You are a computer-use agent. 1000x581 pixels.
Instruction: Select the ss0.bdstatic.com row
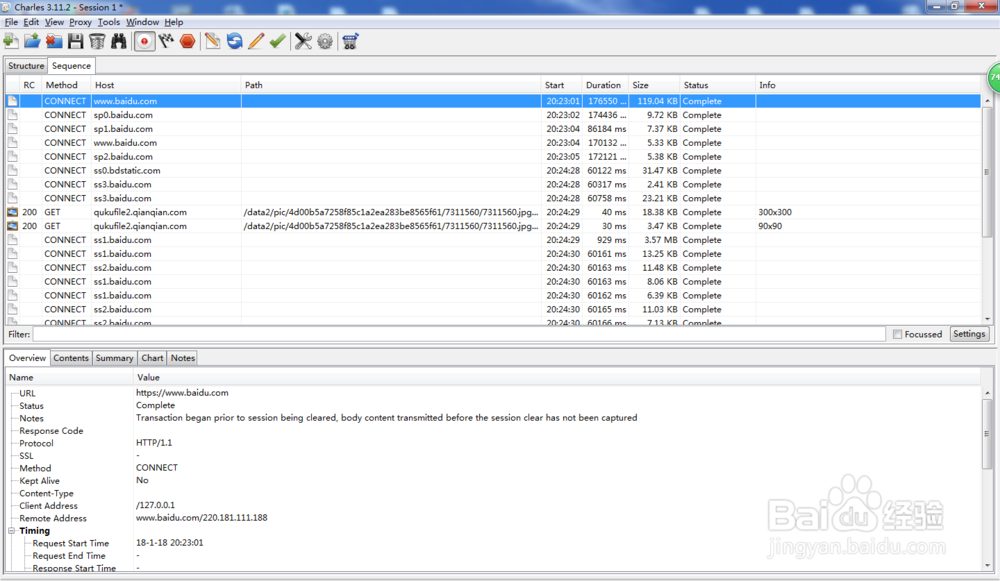tap(493, 170)
